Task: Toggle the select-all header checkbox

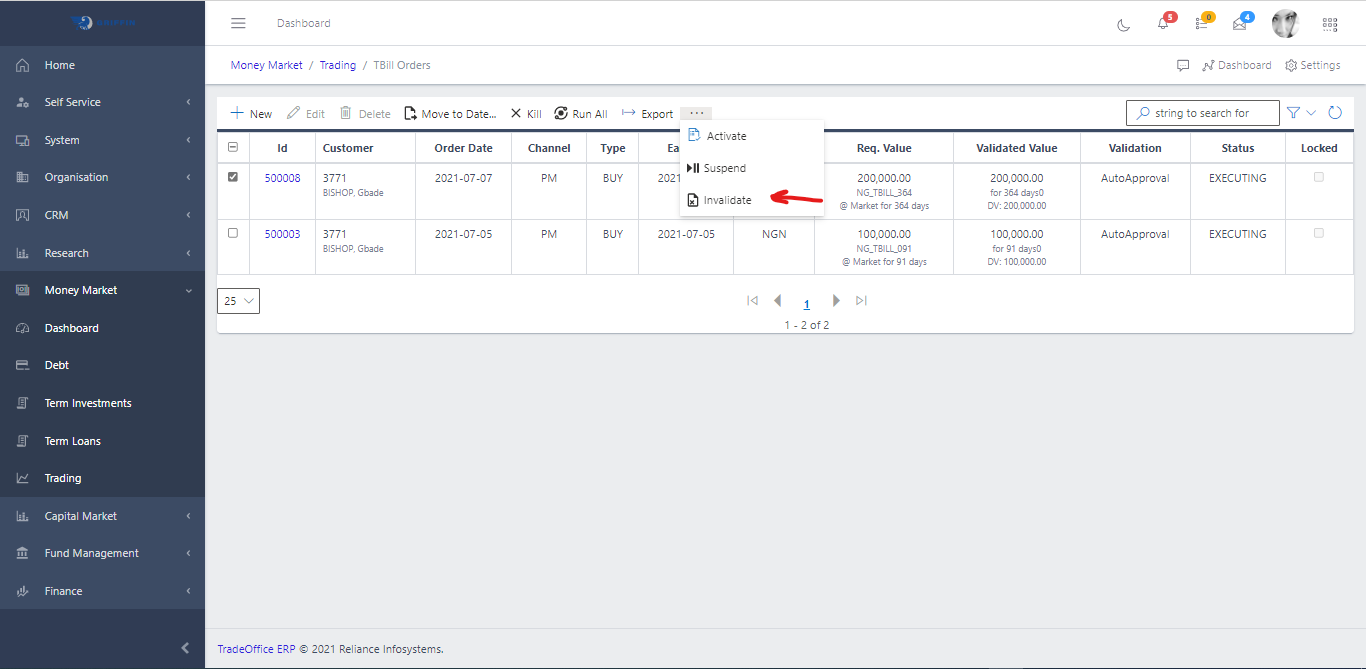Action: [233, 147]
